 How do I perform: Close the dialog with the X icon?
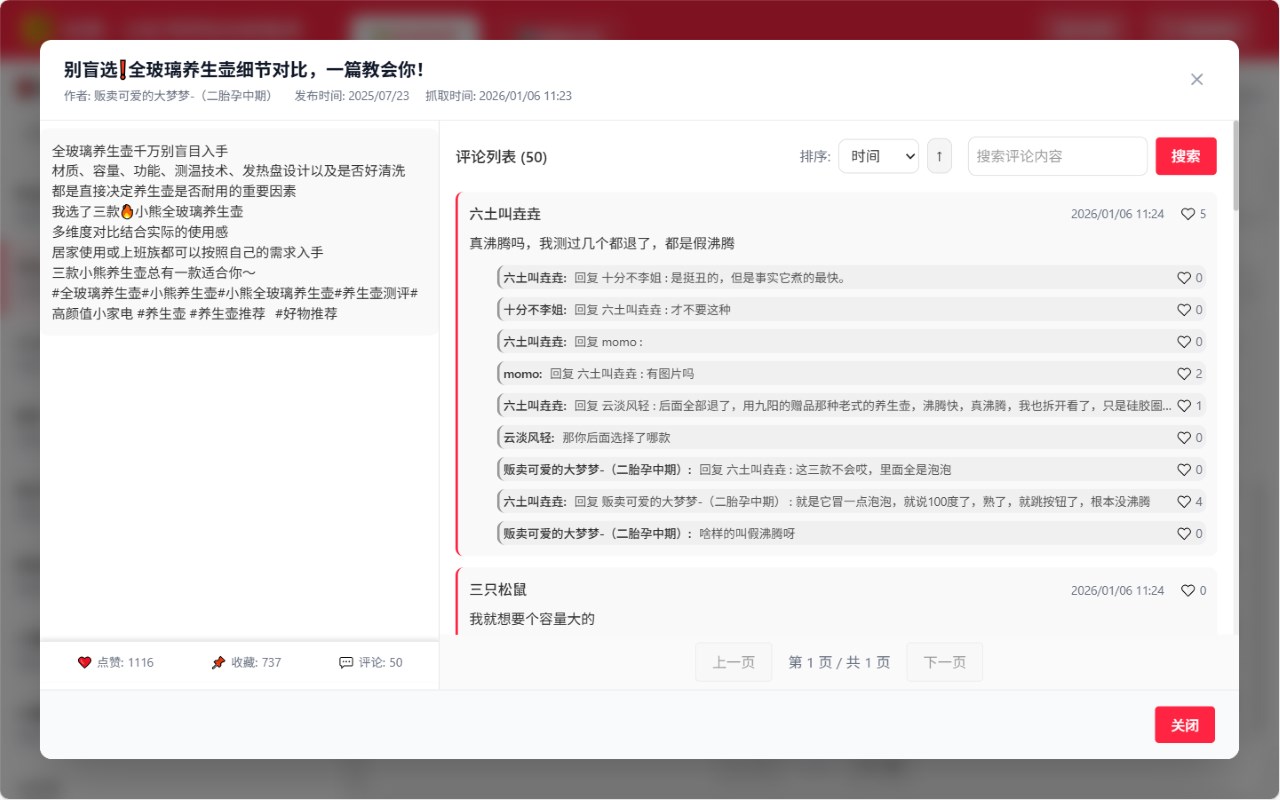click(1197, 80)
